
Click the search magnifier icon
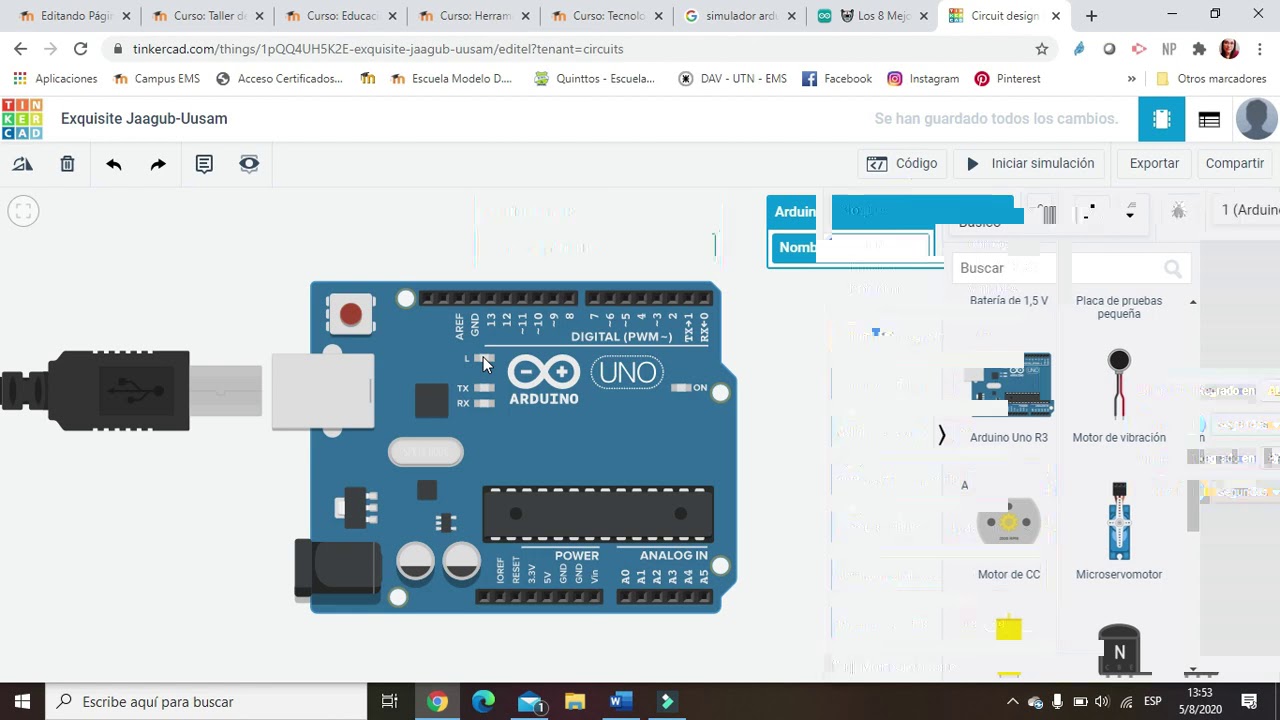tap(1173, 268)
